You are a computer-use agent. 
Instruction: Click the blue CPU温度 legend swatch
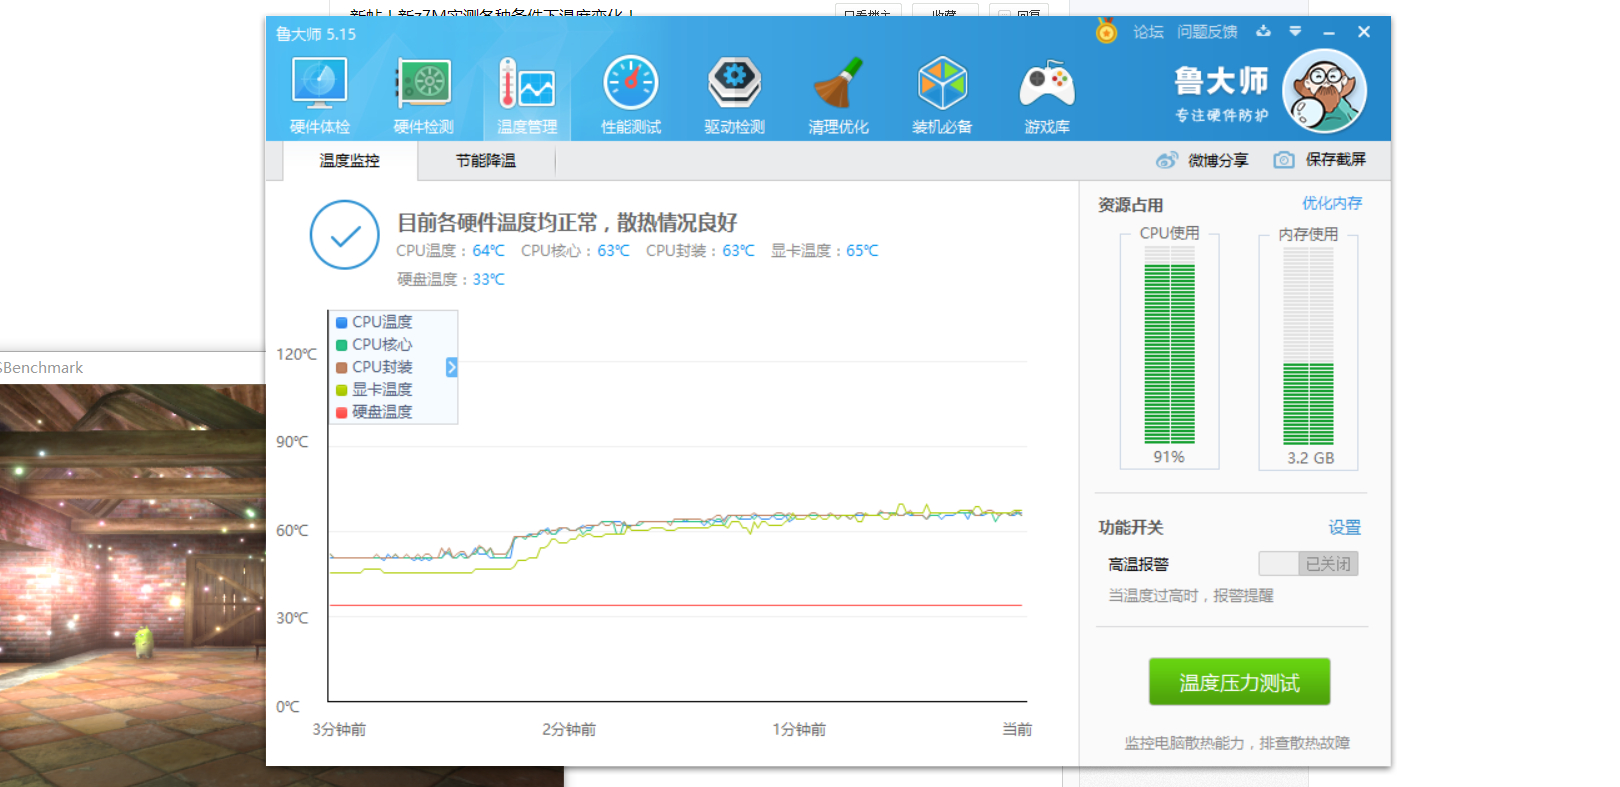point(342,322)
